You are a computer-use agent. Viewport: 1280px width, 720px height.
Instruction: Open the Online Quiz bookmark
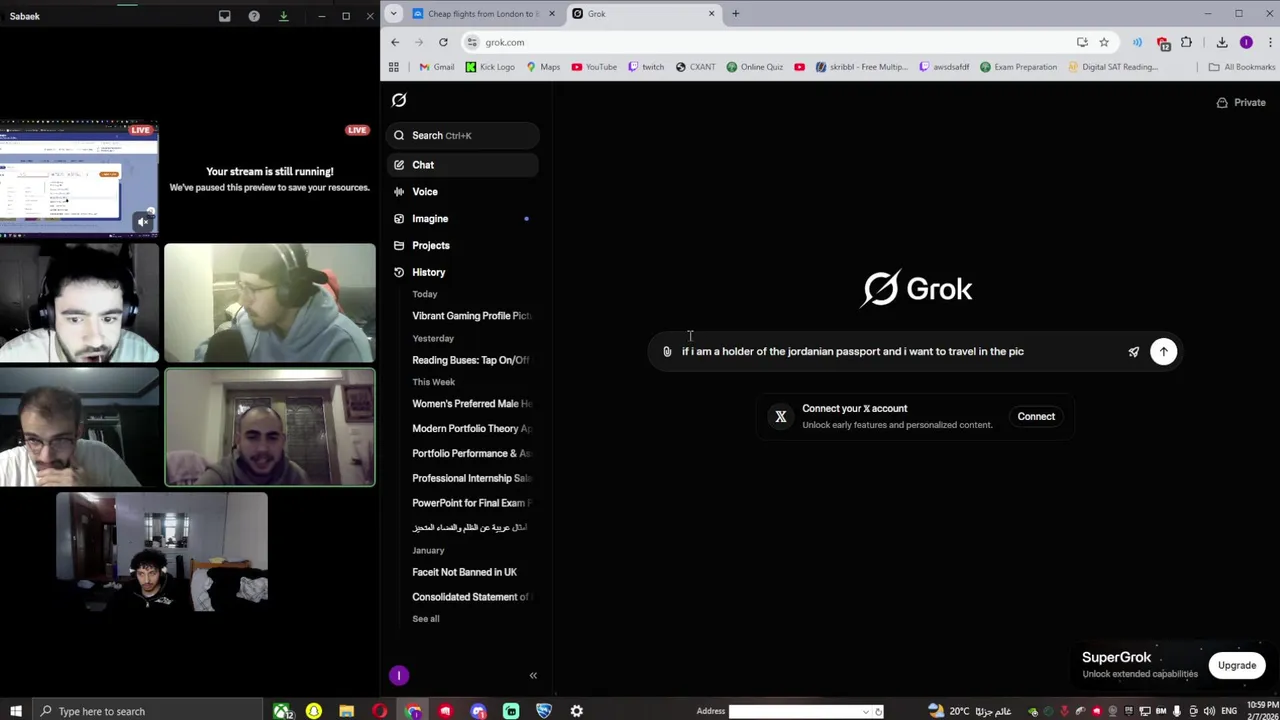755,67
